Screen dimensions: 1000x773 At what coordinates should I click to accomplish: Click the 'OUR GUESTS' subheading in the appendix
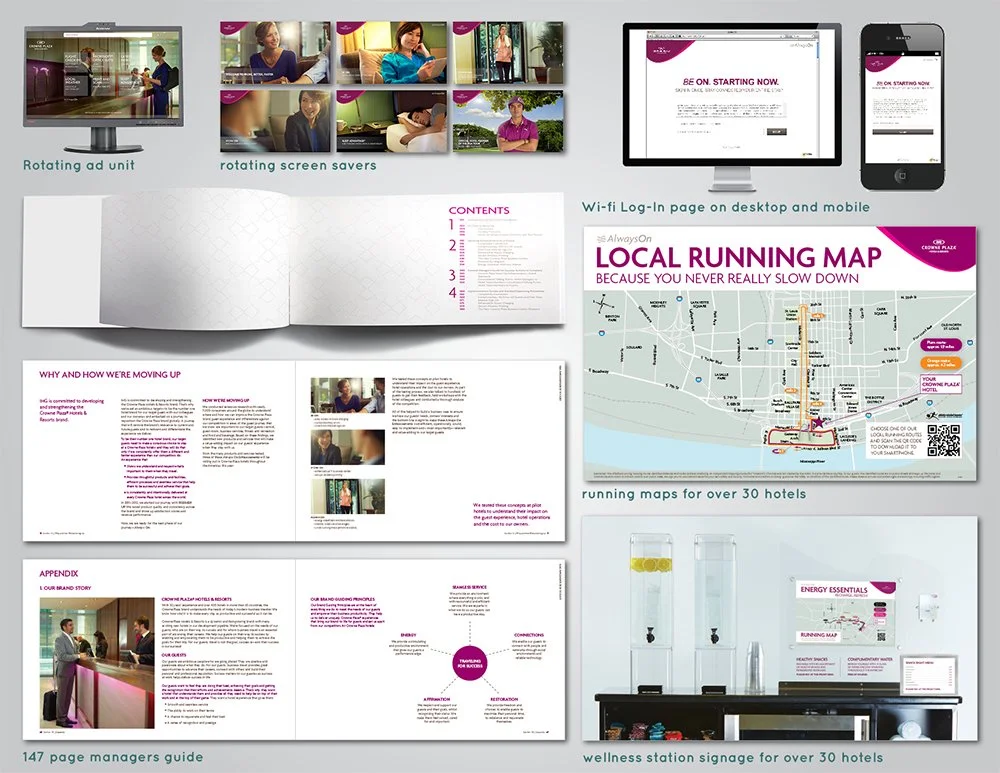(174, 655)
